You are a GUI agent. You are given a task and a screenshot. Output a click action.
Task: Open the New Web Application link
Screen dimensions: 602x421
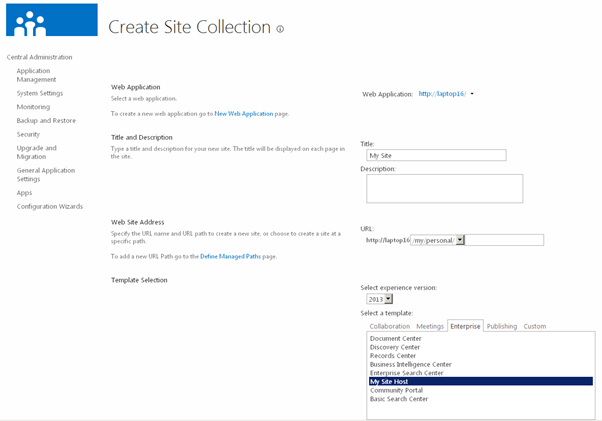(x=244, y=114)
